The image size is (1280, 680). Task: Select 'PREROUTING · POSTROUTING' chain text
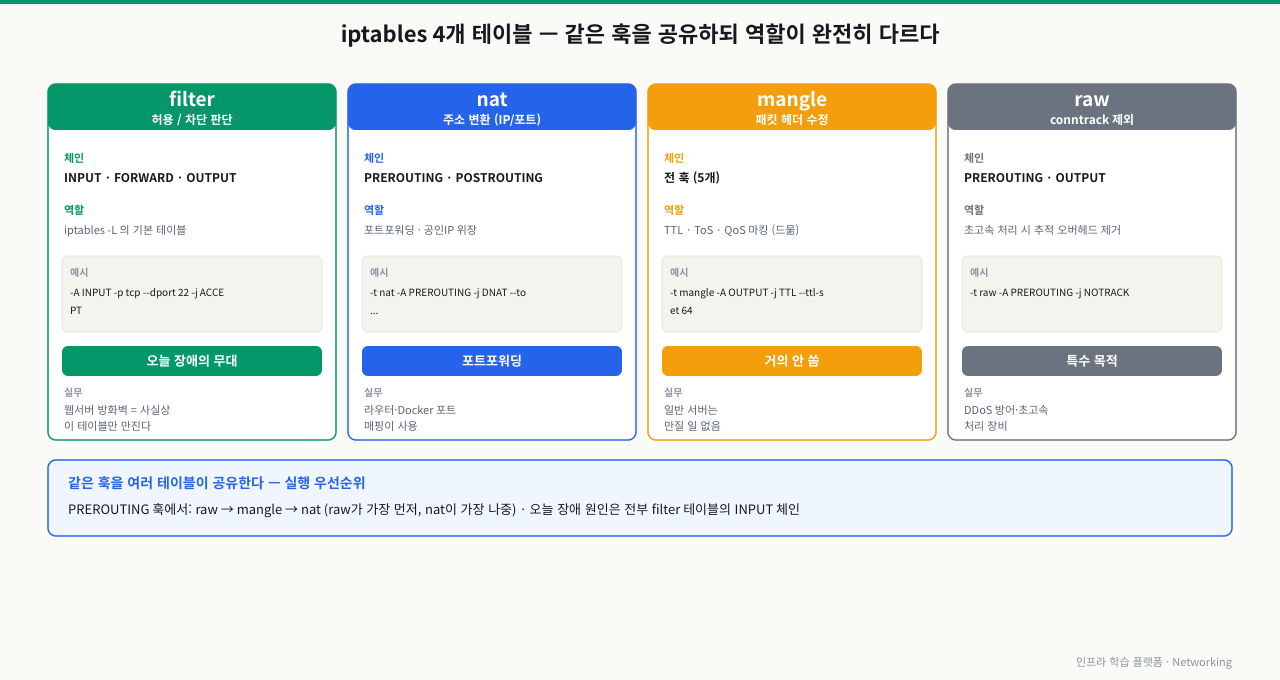click(453, 178)
